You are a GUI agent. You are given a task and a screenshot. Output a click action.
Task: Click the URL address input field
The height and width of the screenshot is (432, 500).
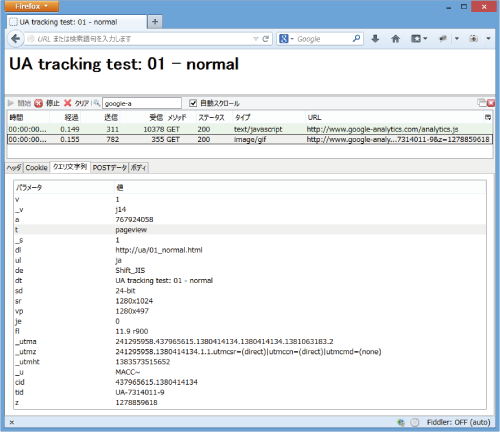pos(143,39)
